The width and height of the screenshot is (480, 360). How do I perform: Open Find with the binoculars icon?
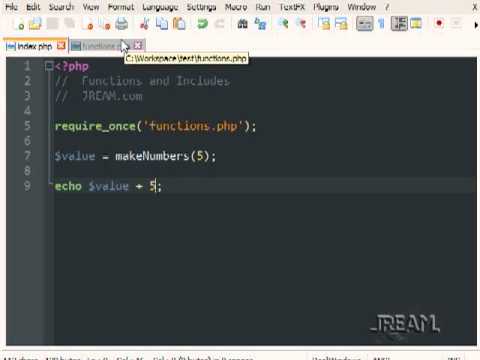[242, 24]
